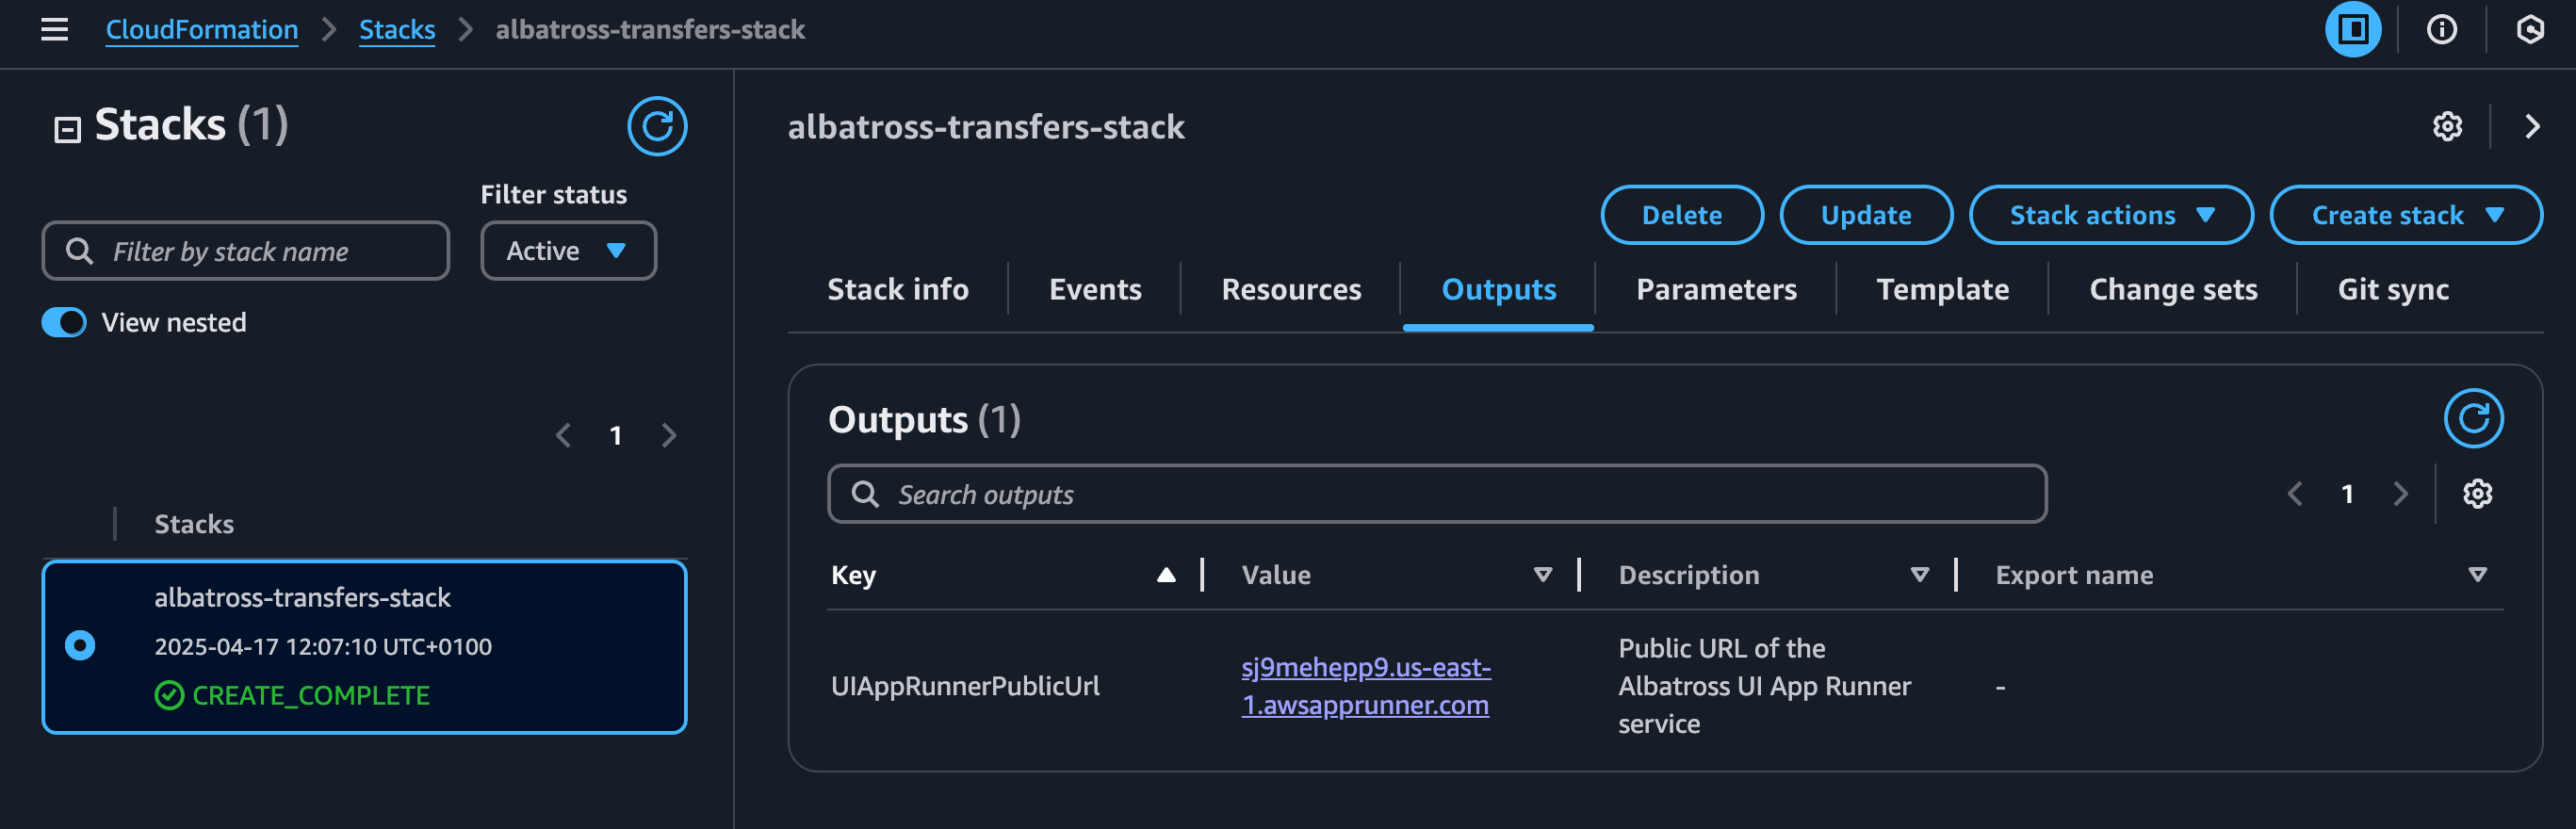Expand stack detail pane with right chevron
Image resolution: width=2576 pixels, height=829 pixels.
tap(2531, 127)
